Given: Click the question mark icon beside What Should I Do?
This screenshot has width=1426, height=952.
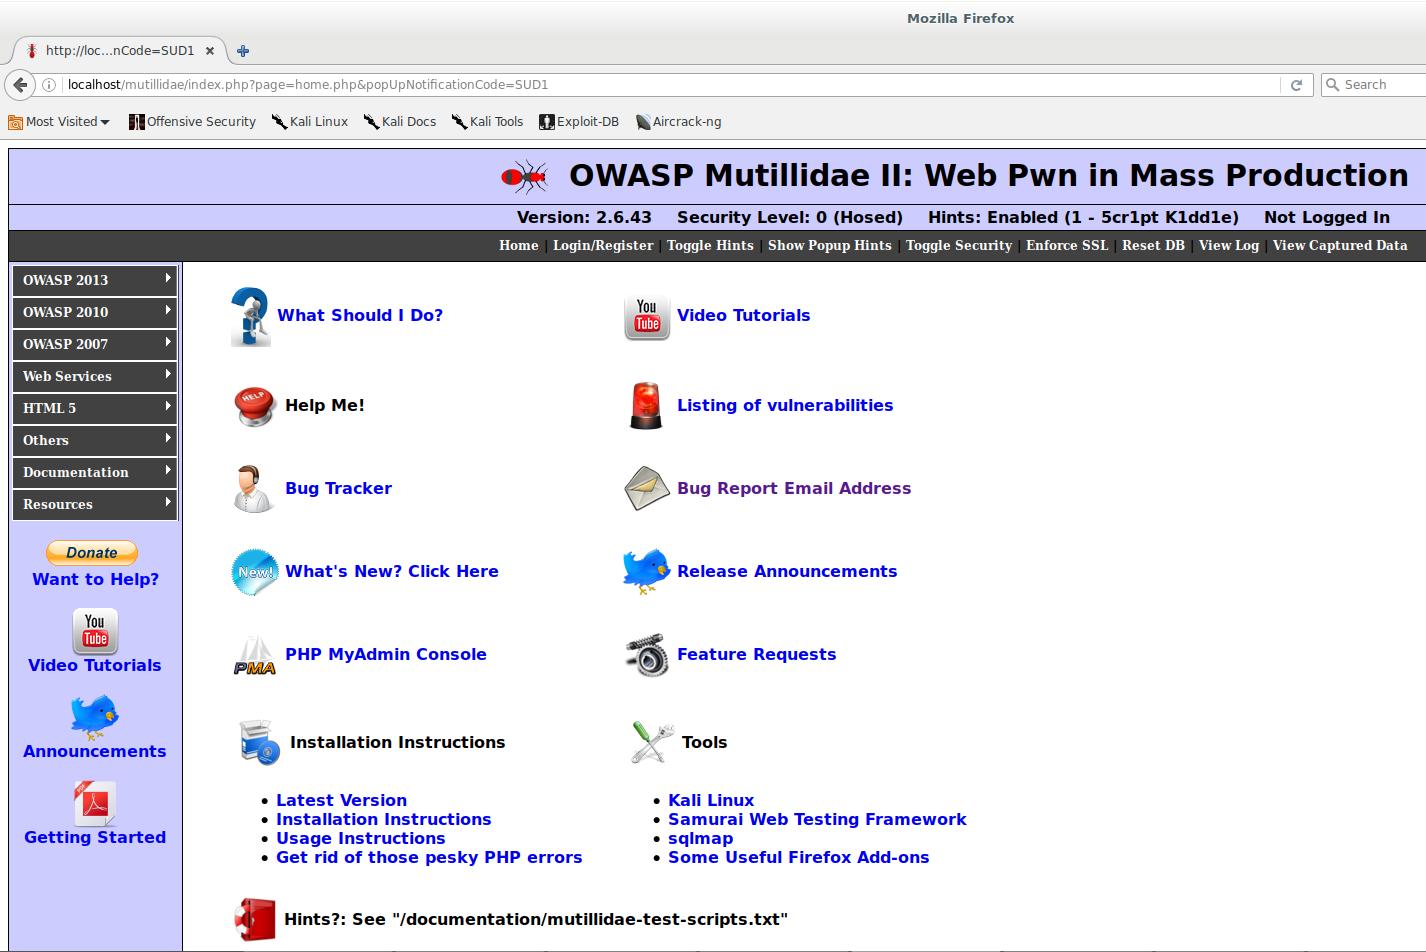Looking at the screenshot, I should point(250,316).
